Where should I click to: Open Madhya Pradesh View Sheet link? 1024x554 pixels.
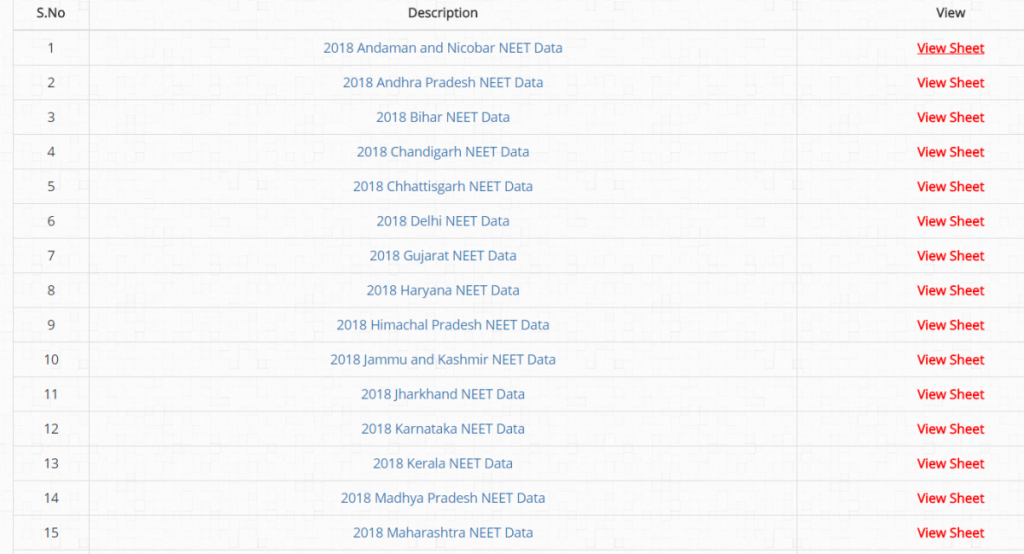[950, 498]
